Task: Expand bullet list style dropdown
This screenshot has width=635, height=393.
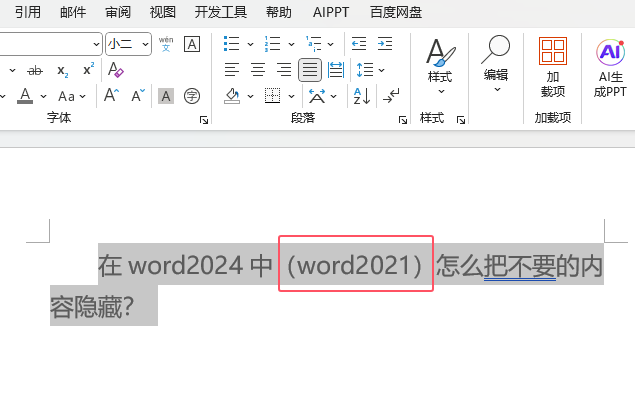Action: click(250, 44)
